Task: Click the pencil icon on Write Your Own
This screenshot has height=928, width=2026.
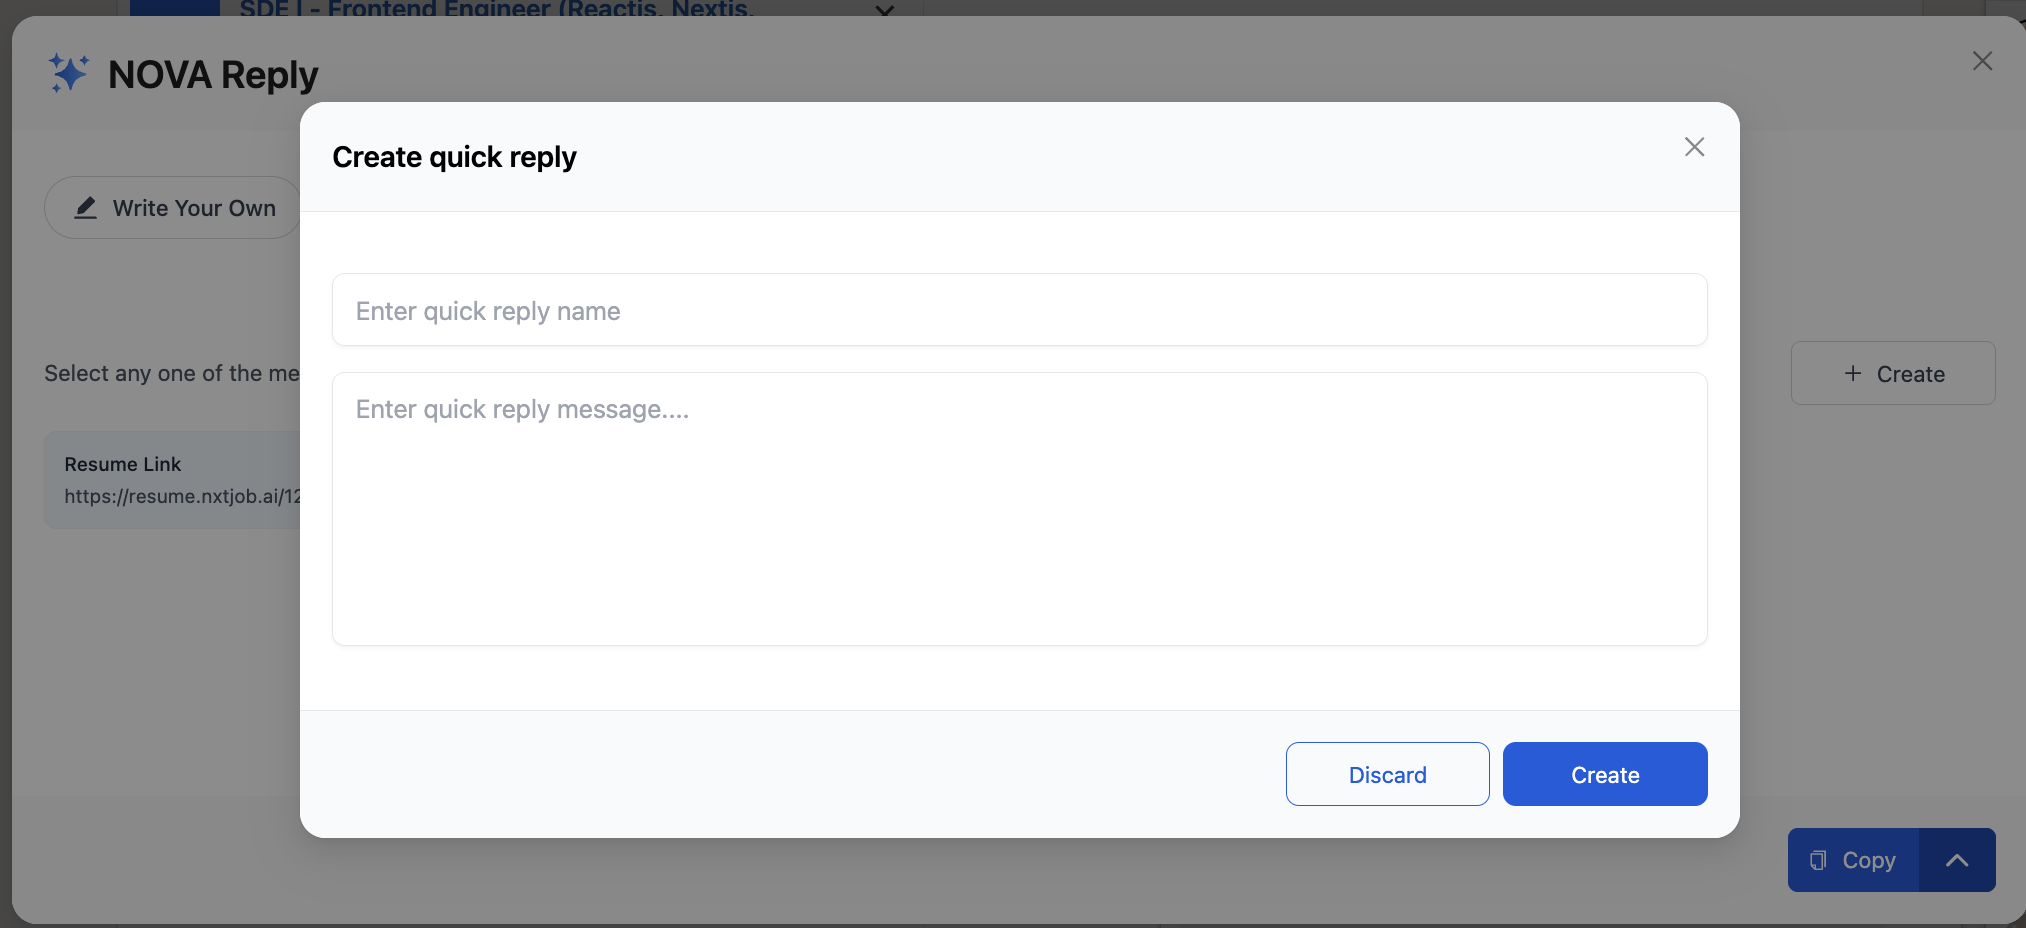Action: pyautogui.click(x=87, y=207)
